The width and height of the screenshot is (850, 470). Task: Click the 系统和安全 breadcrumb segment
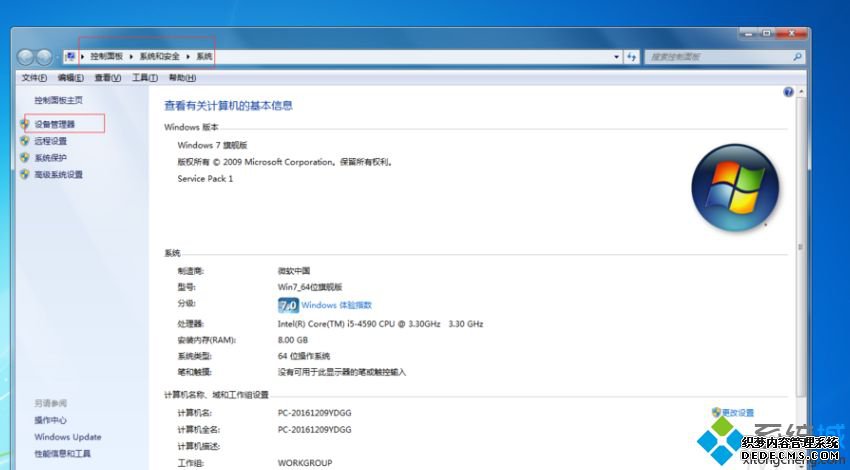click(x=159, y=56)
